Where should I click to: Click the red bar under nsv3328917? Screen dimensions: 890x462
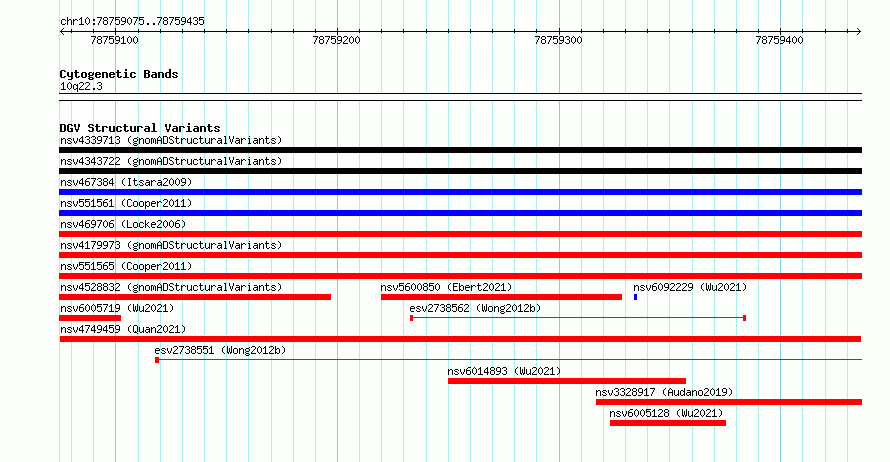click(x=729, y=402)
